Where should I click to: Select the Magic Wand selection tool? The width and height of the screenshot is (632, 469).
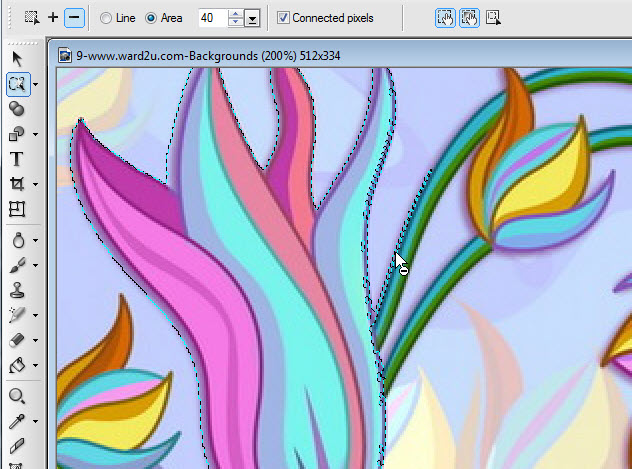[17, 84]
